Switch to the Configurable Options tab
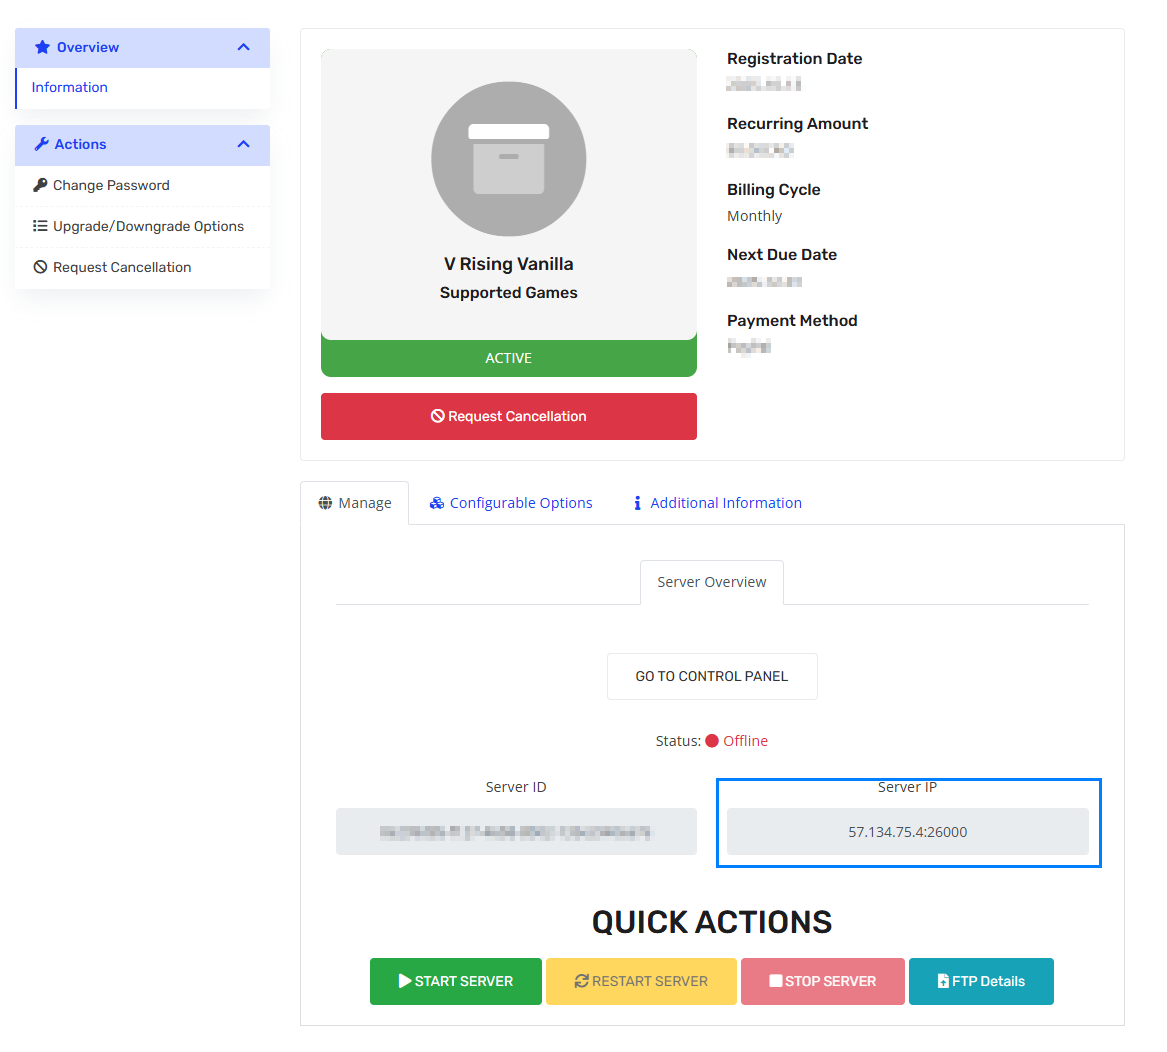The height and width of the screenshot is (1052, 1167). point(520,503)
